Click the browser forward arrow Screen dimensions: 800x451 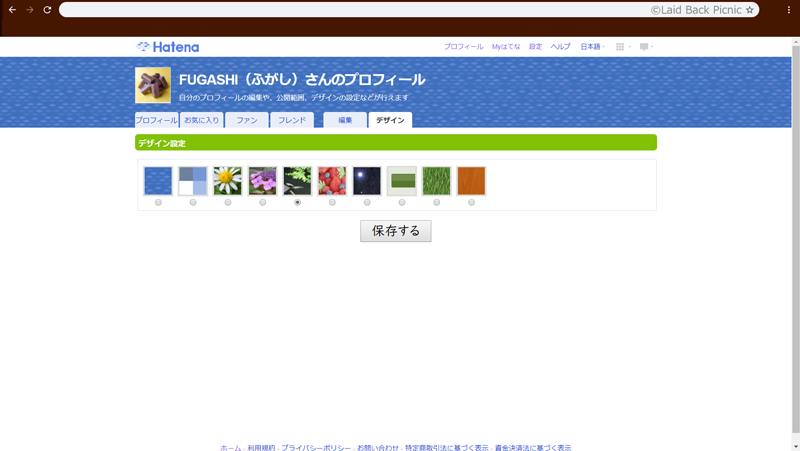point(30,10)
